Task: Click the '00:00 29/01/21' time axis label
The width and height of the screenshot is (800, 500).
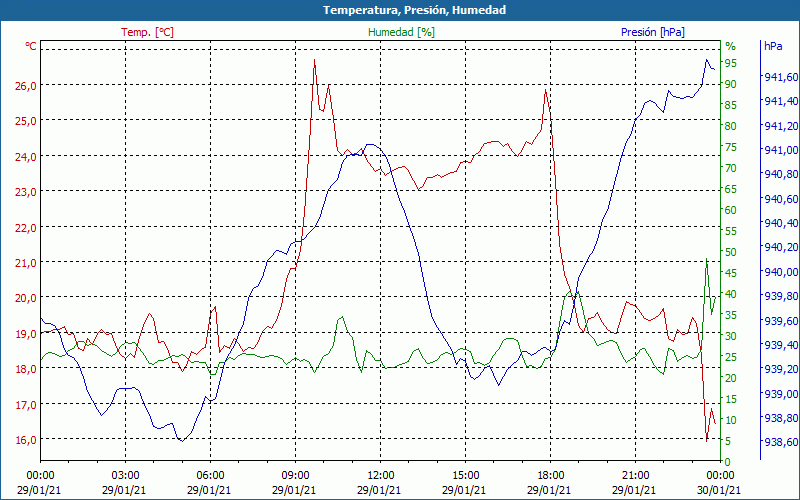Action: (39, 483)
